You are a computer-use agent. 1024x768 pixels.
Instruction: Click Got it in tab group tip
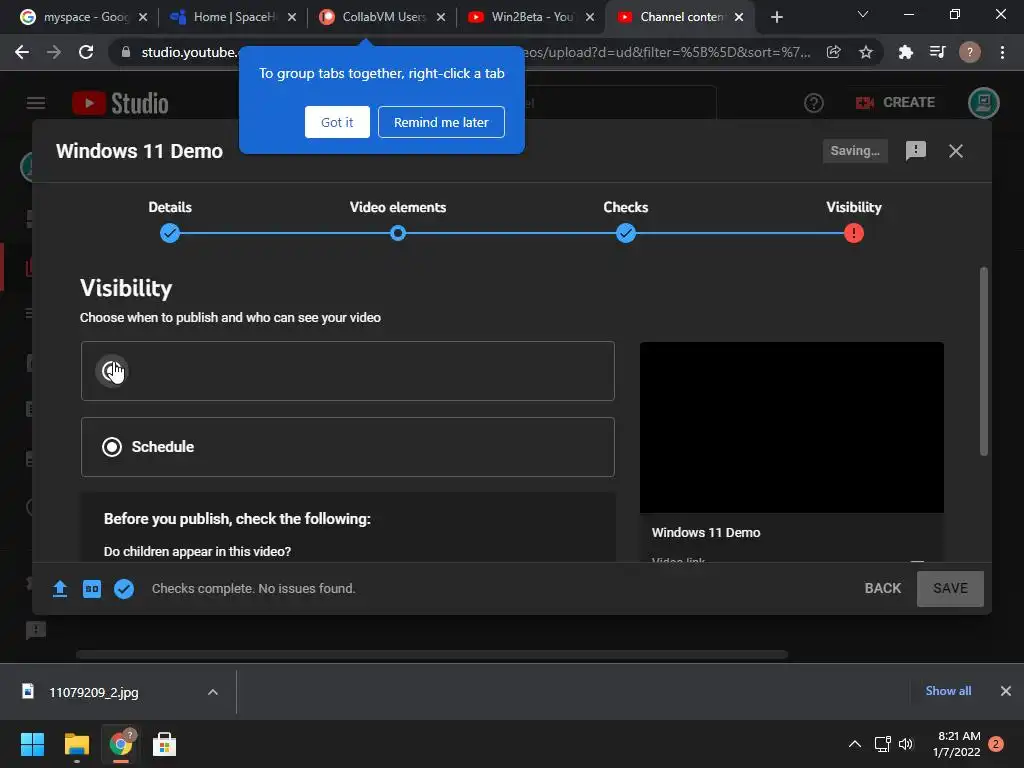[x=337, y=122]
